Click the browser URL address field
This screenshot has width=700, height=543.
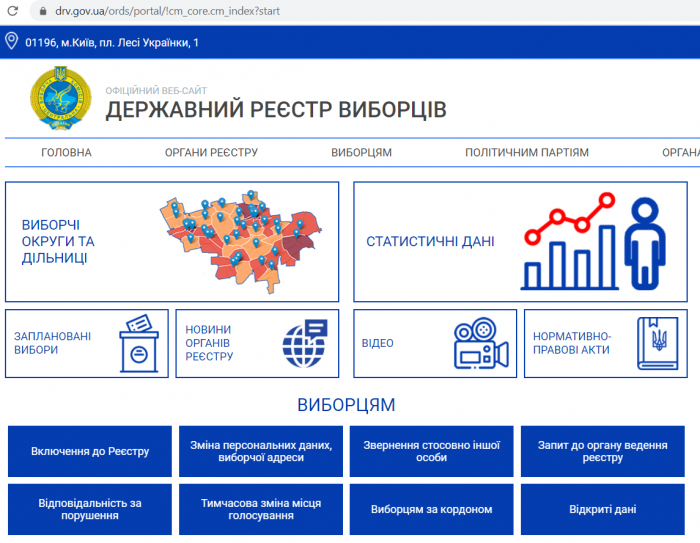click(x=300, y=11)
